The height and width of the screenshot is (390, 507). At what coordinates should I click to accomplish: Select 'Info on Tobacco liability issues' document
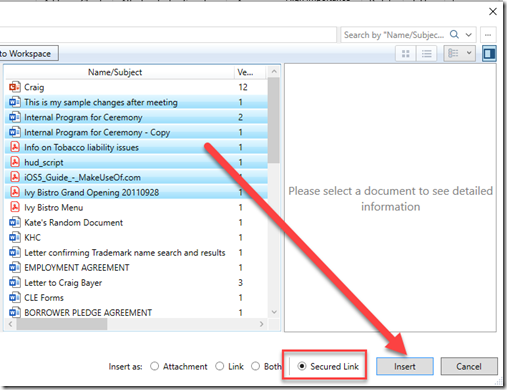(81, 147)
